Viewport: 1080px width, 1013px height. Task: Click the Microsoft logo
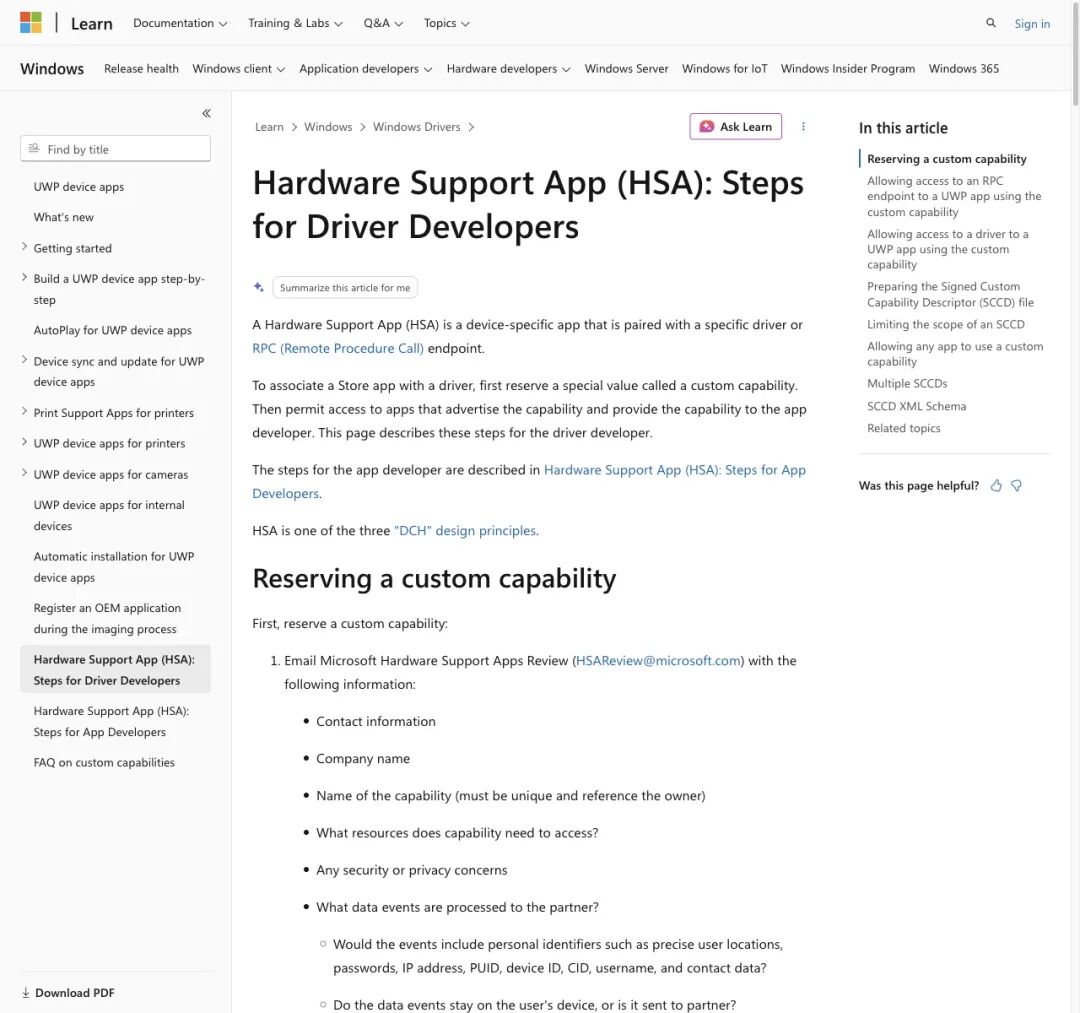tap(31, 23)
